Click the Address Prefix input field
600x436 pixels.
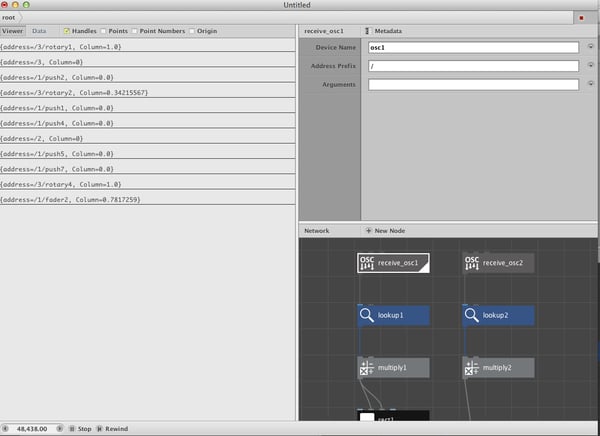tap(473, 66)
